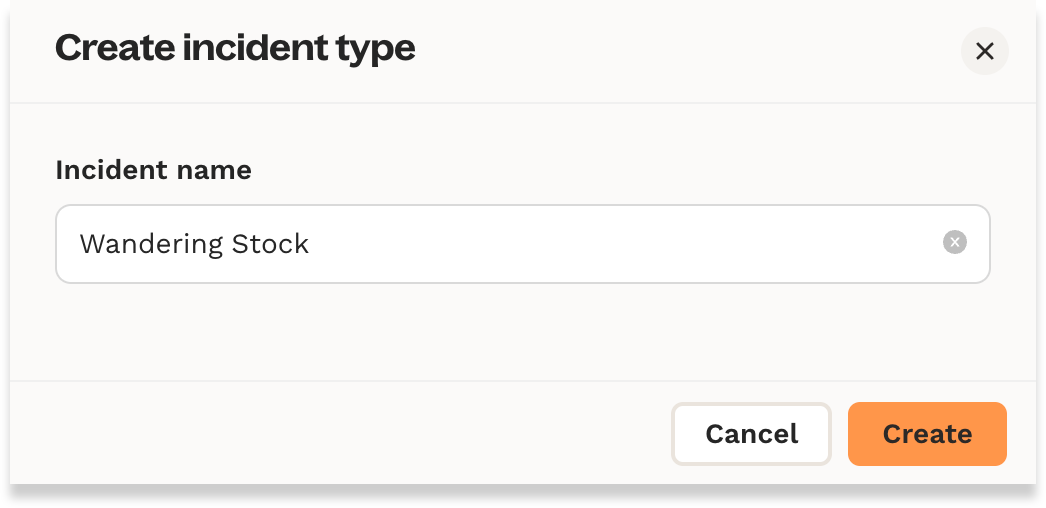
Task: Click the Incident name input field
Action: (500, 244)
